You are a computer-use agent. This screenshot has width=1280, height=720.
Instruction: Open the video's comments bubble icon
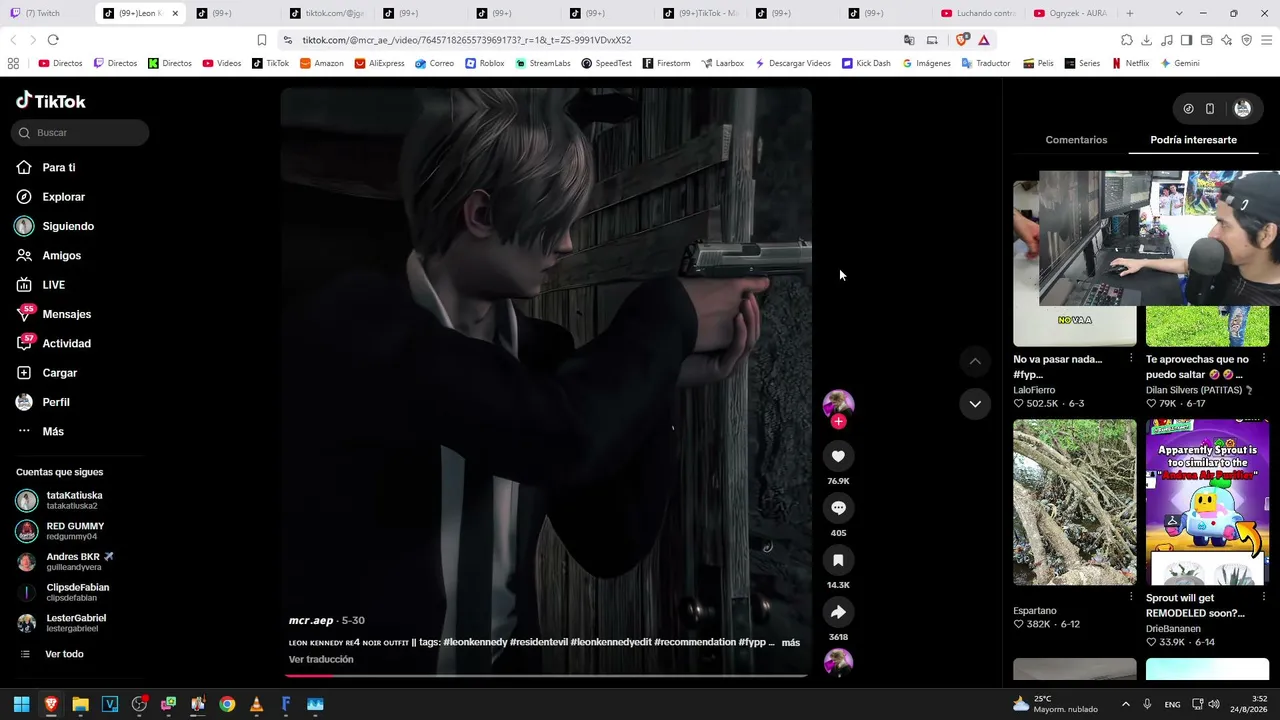coord(838,508)
